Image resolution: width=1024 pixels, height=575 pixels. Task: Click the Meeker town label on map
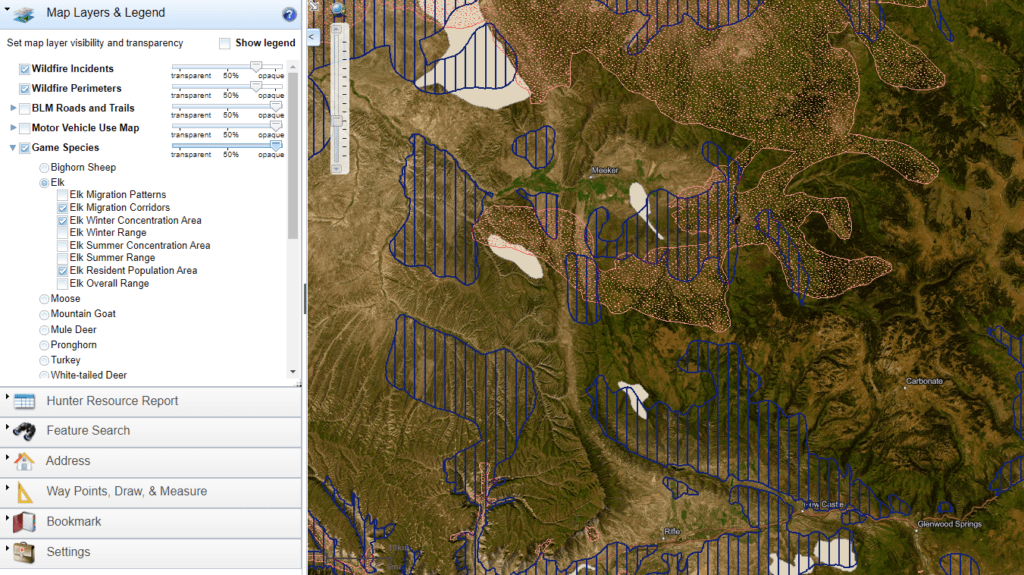(605, 171)
